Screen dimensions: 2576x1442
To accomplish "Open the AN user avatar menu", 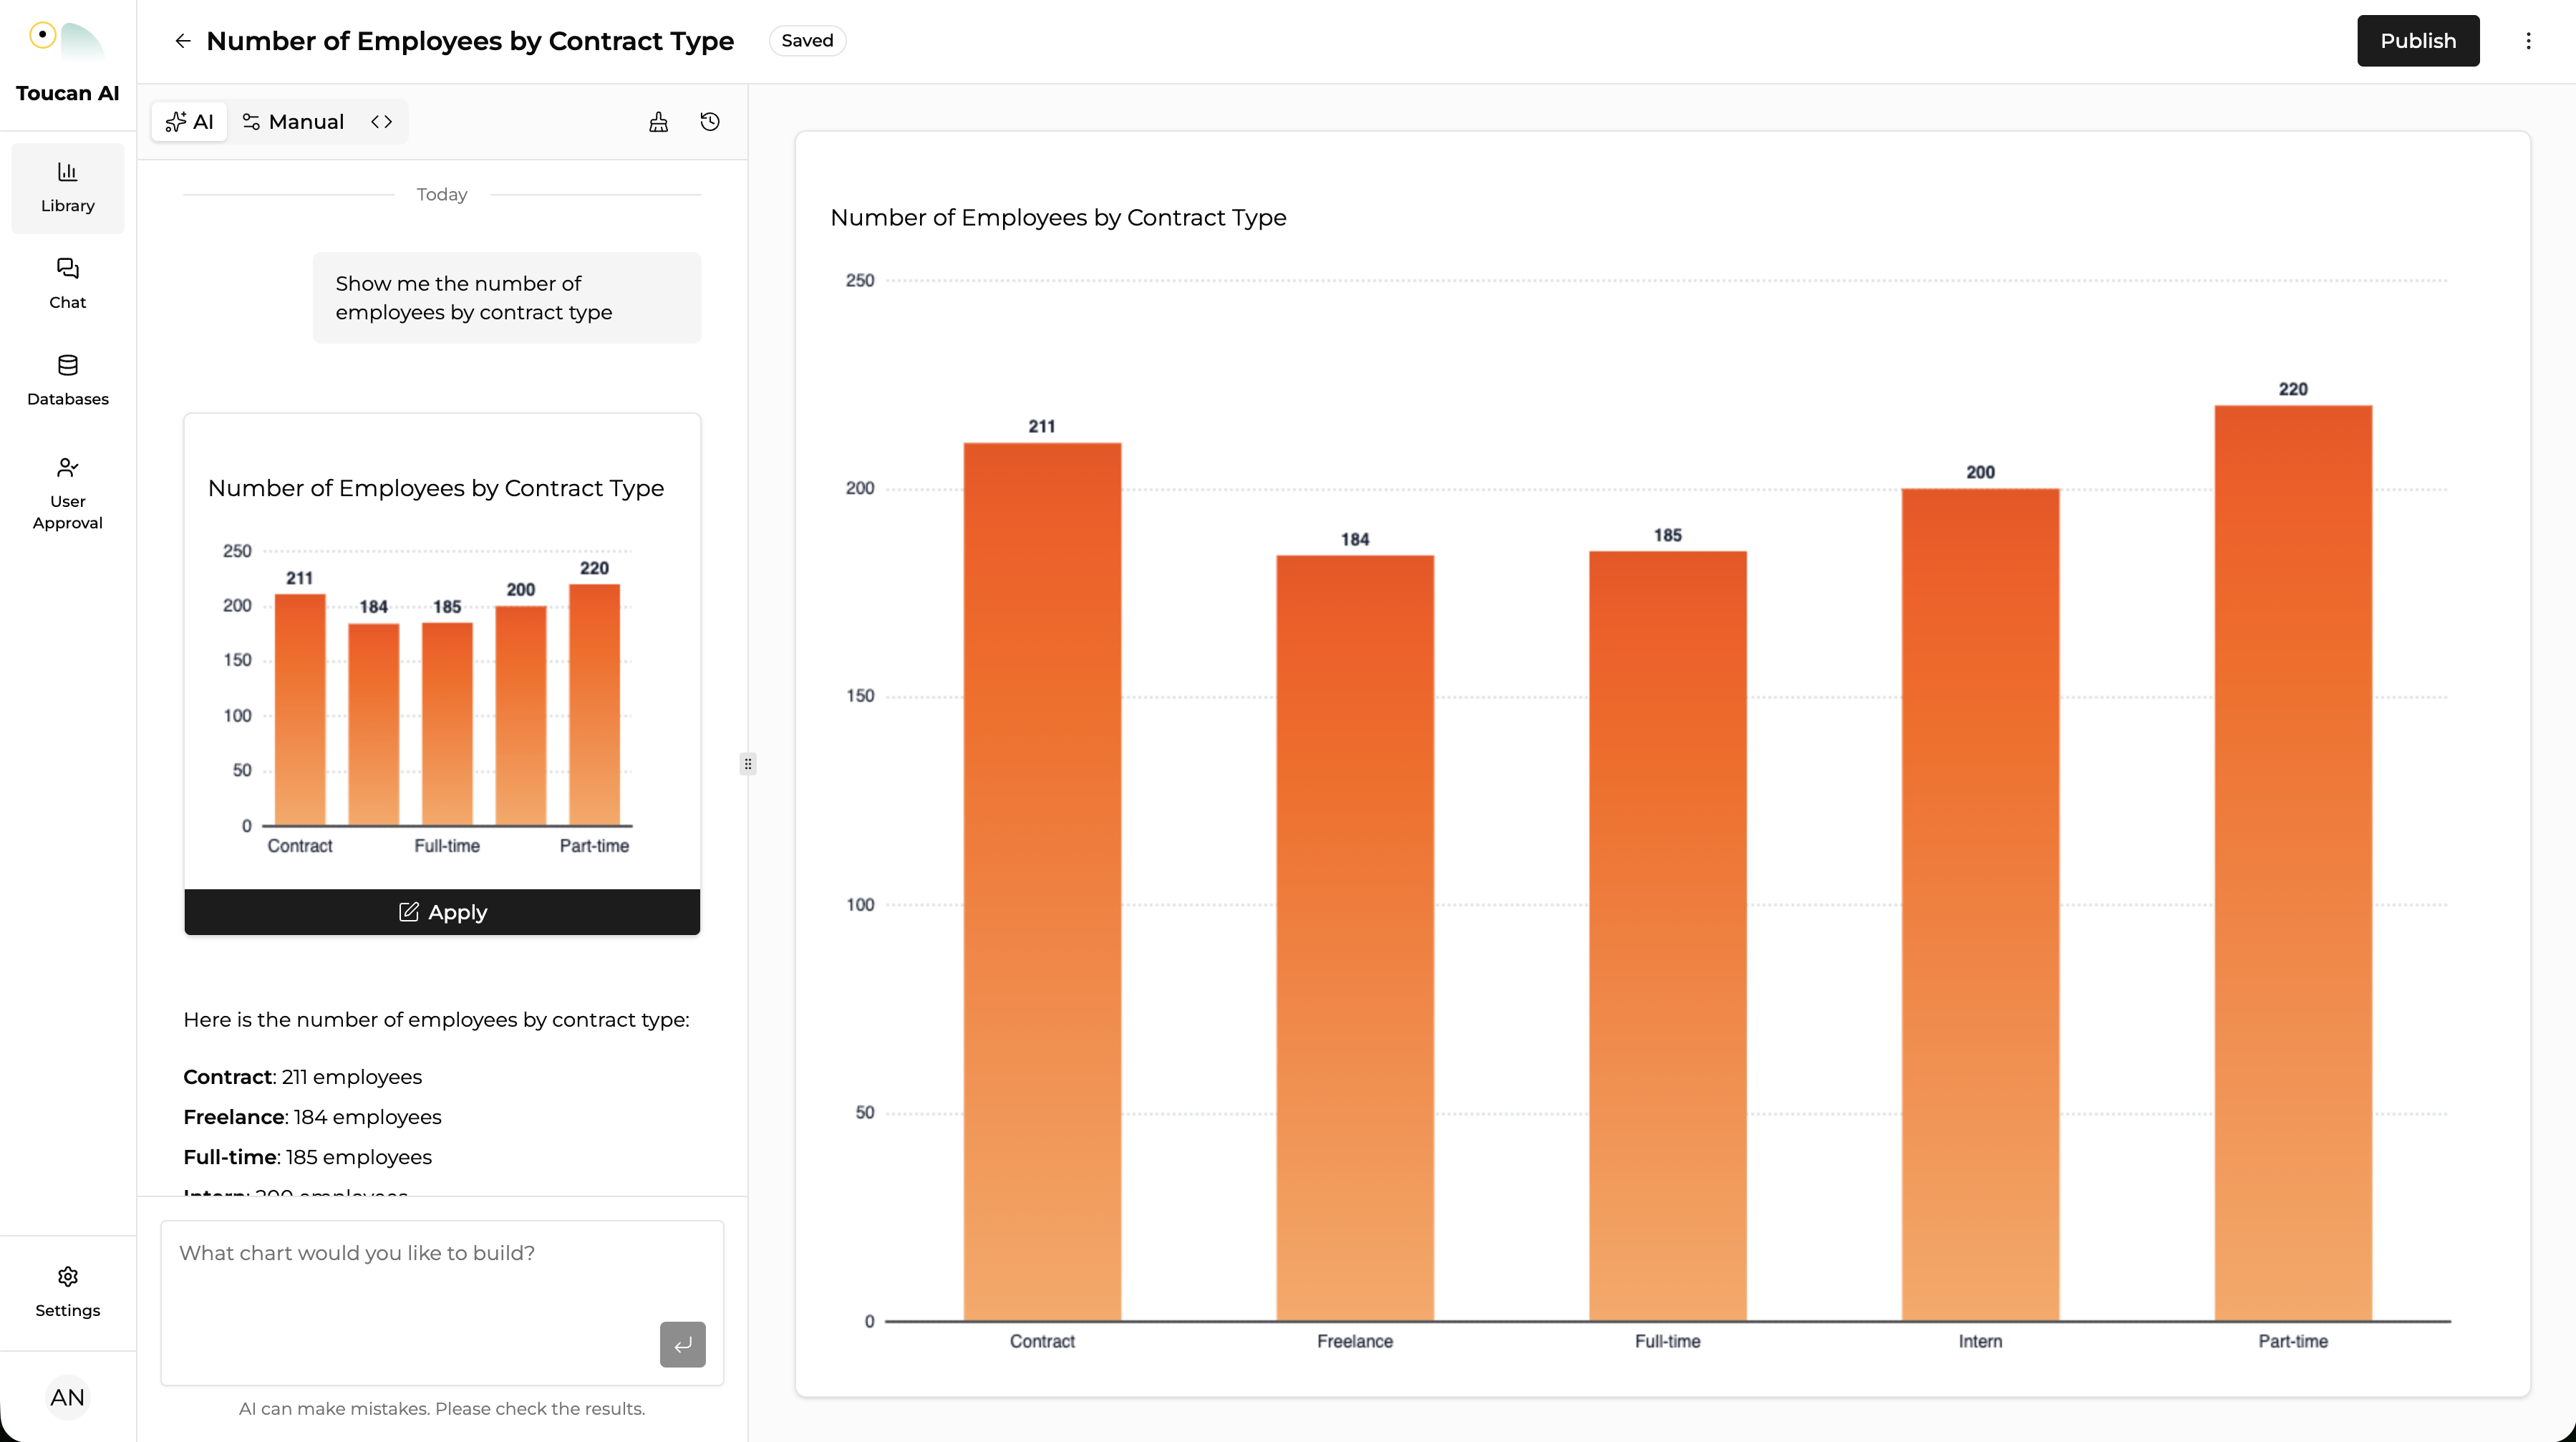I will click(67, 1397).
